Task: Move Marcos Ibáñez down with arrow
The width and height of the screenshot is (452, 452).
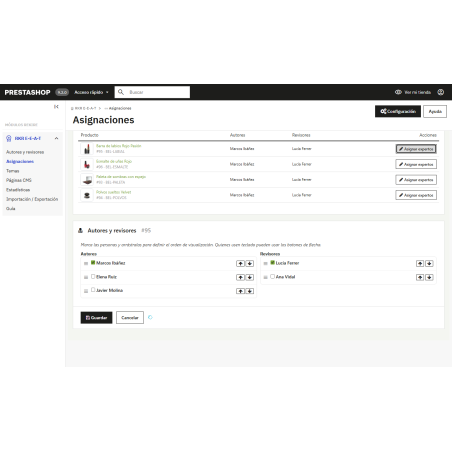Action: (x=250, y=264)
